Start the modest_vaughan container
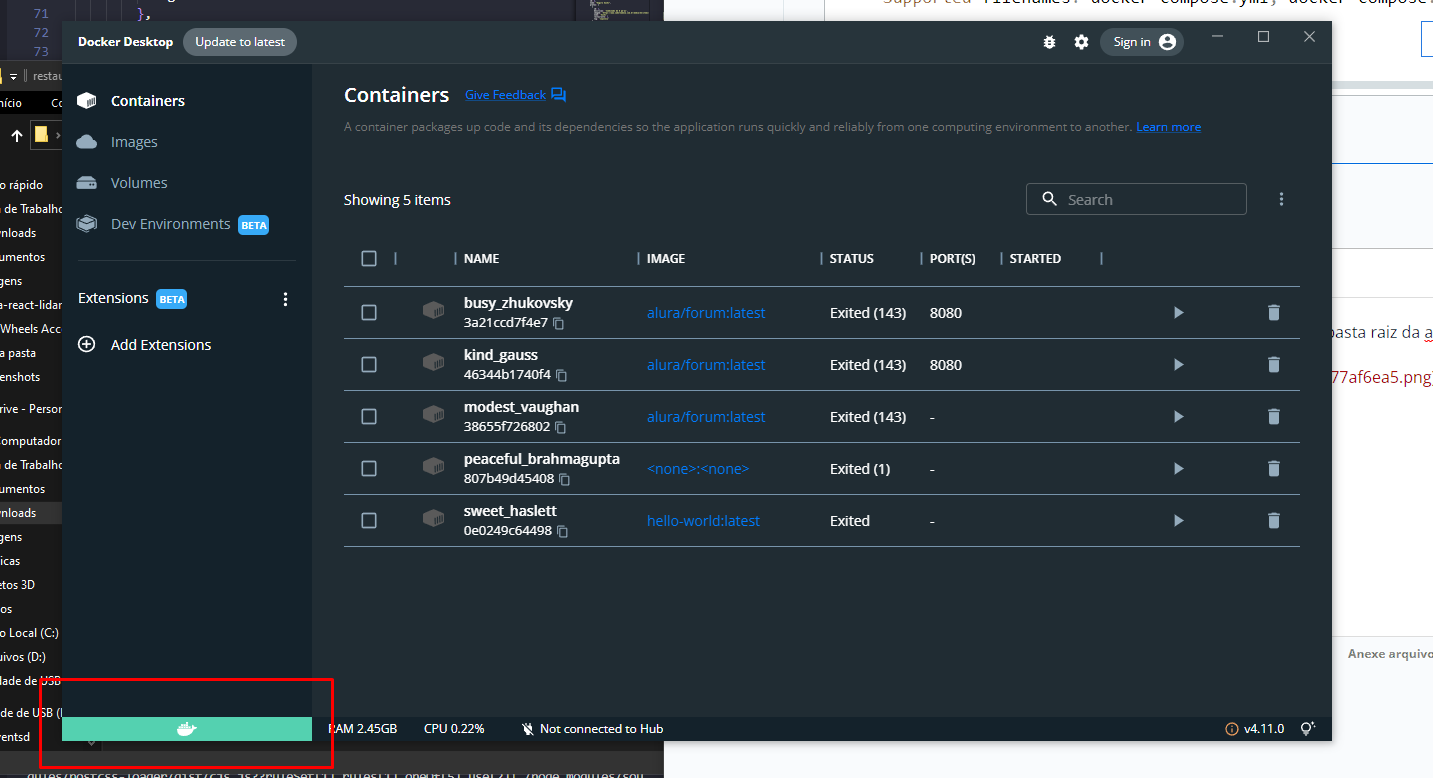Image resolution: width=1433 pixels, height=778 pixels. pos(1178,416)
